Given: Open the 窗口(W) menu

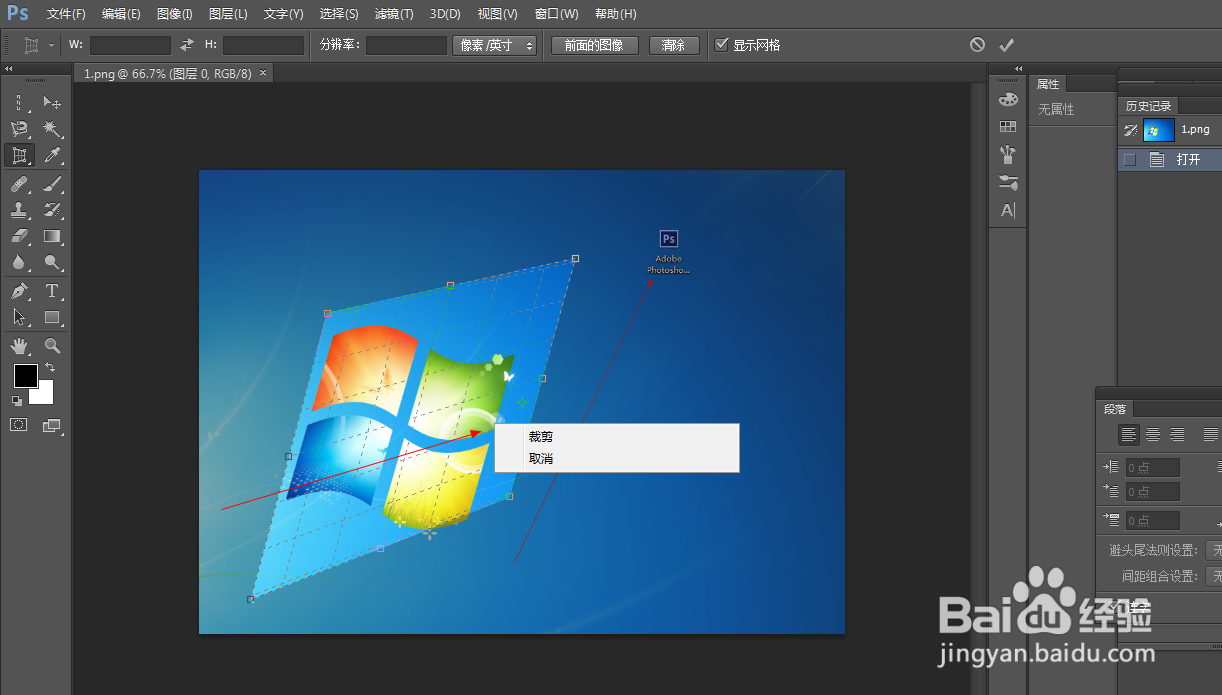Looking at the screenshot, I should 556,14.
